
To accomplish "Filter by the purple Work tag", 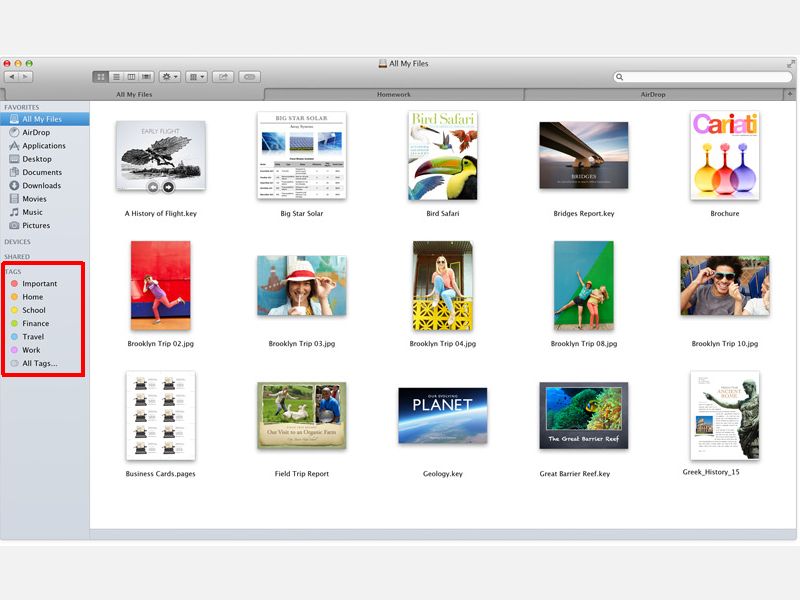I will pos(31,349).
